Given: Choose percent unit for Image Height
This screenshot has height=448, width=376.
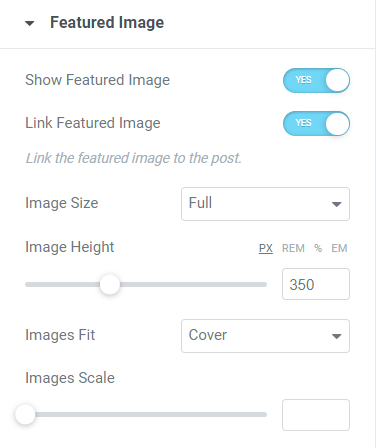Looking at the screenshot, I should [318, 248].
